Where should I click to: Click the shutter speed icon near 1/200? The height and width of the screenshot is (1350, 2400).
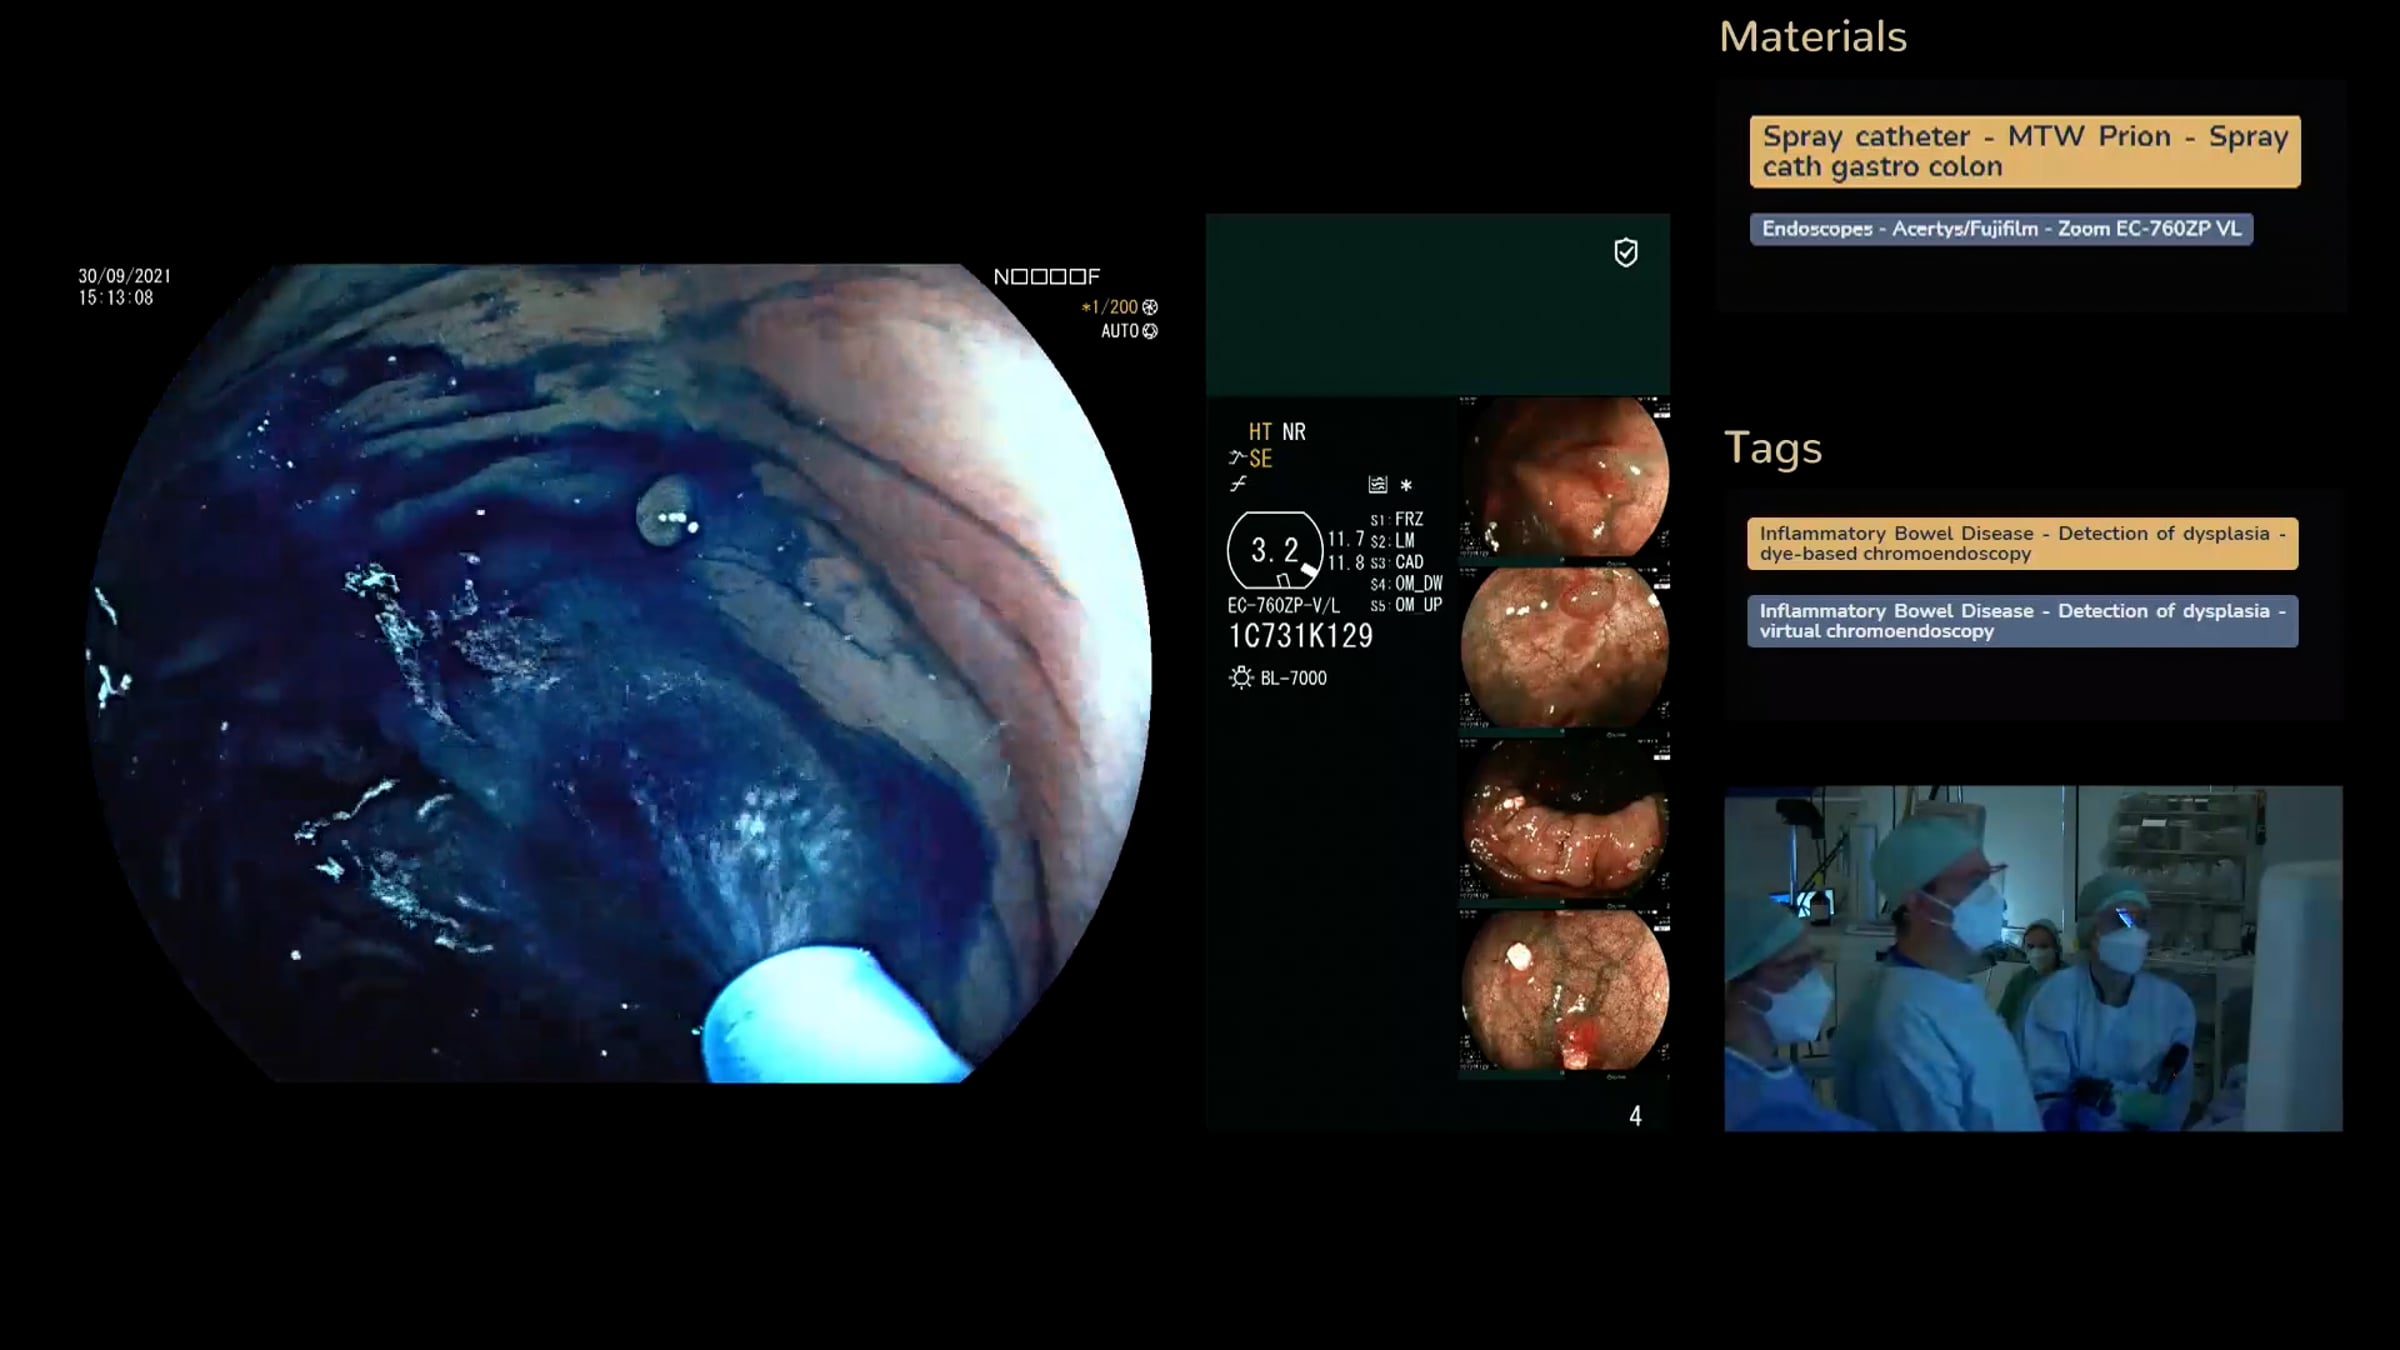click(1150, 307)
